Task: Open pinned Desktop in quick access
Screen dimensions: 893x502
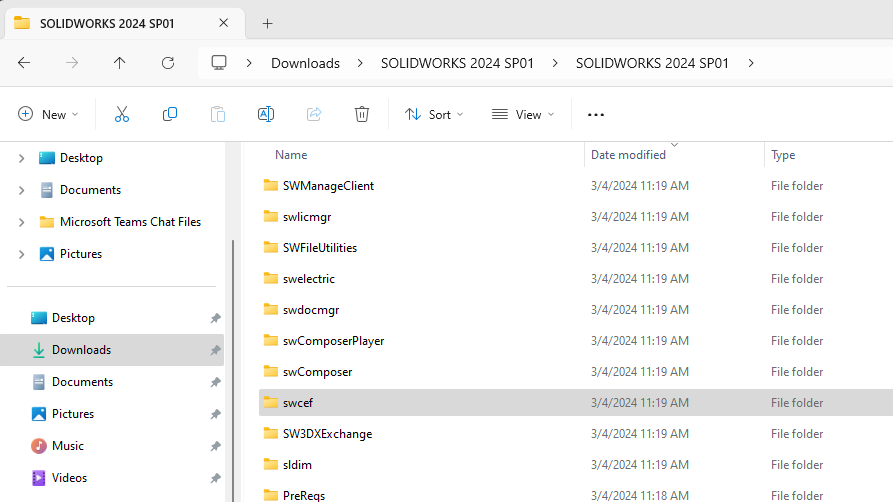Action: pyautogui.click(x=73, y=318)
